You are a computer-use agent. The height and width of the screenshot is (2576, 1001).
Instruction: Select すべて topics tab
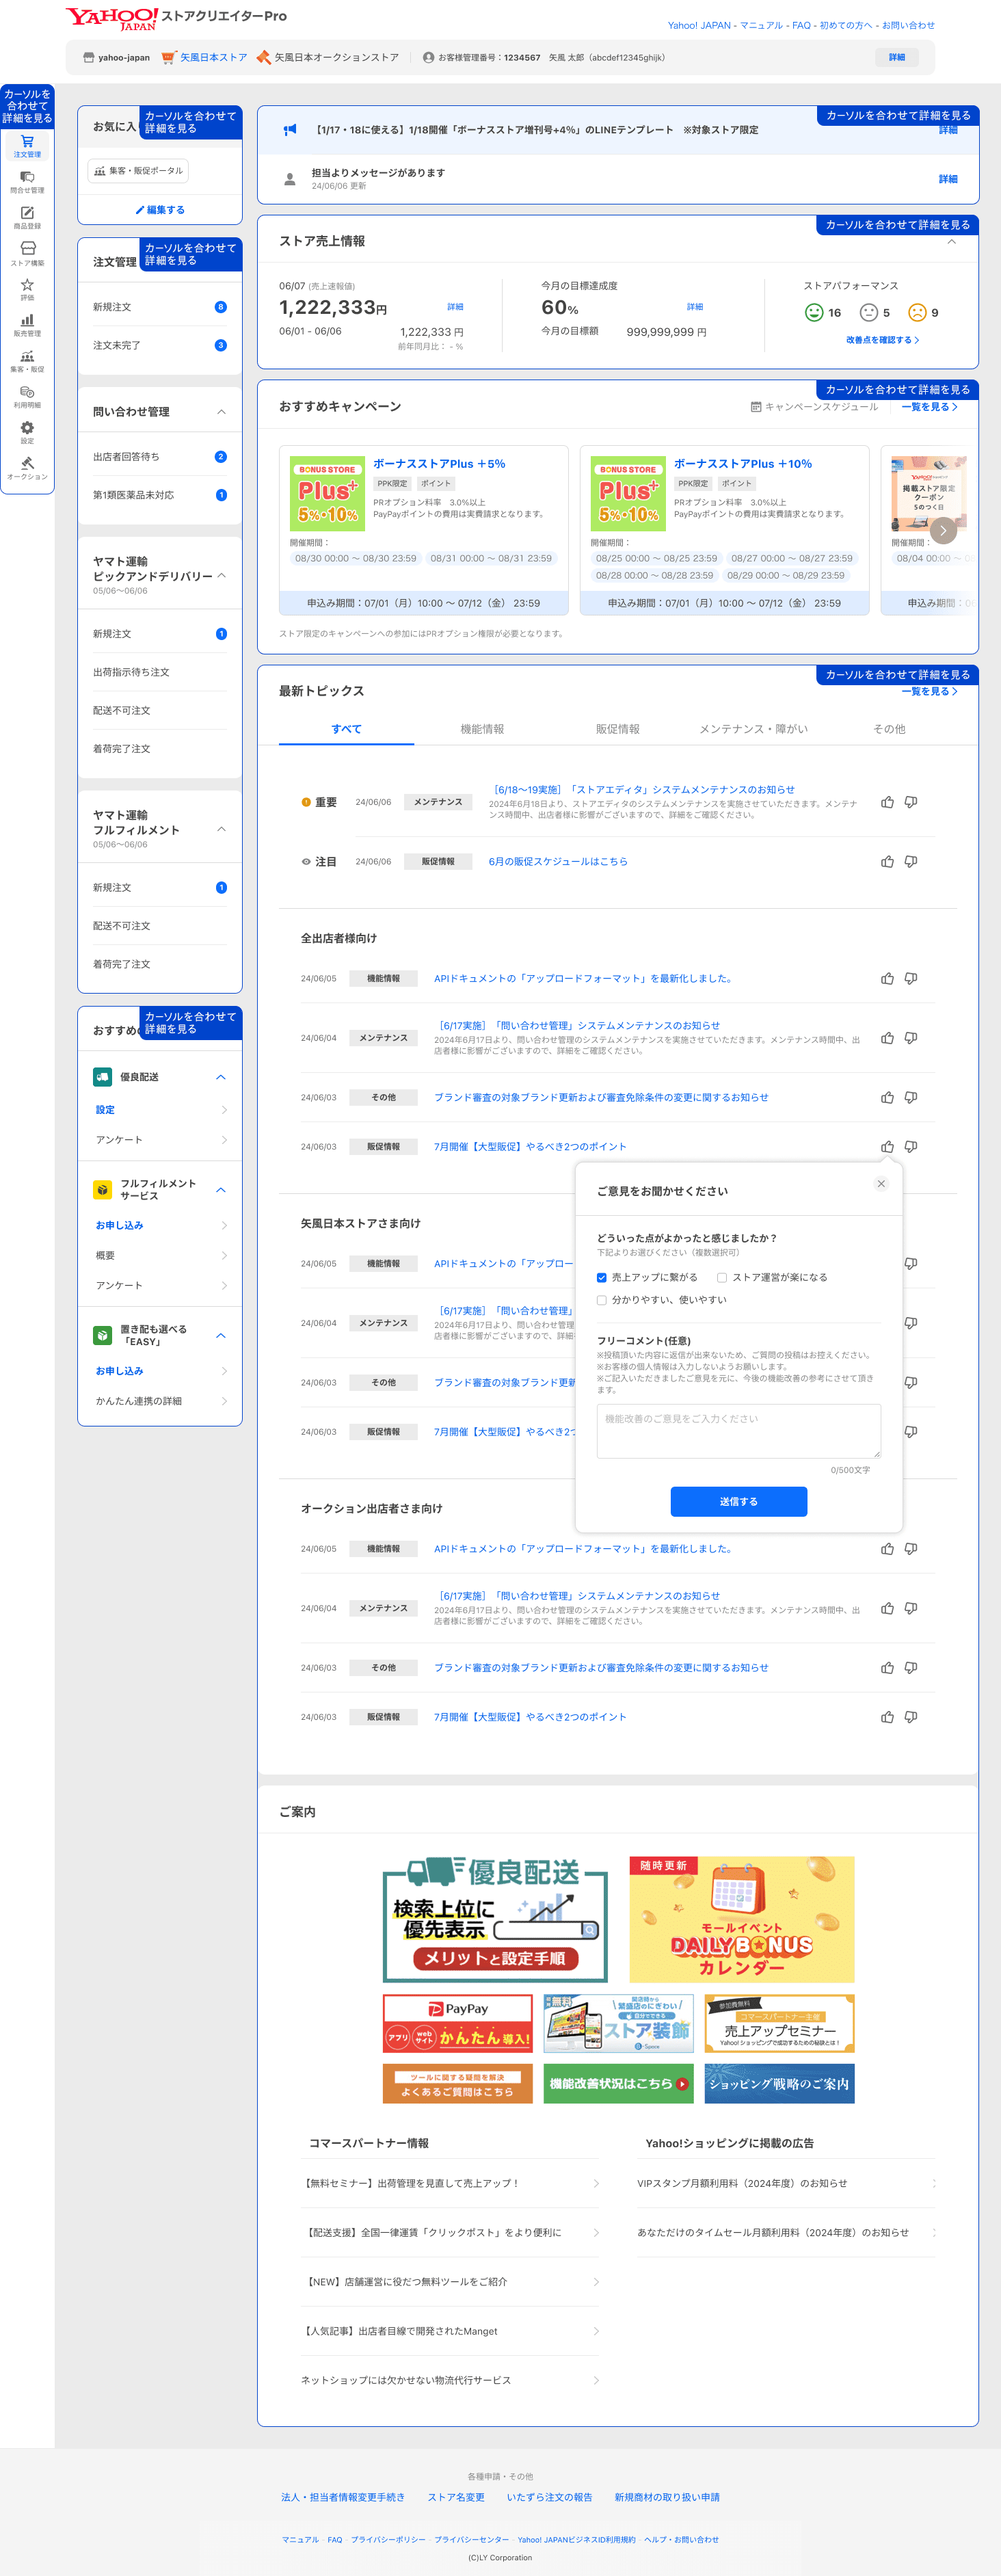coord(346,729)
